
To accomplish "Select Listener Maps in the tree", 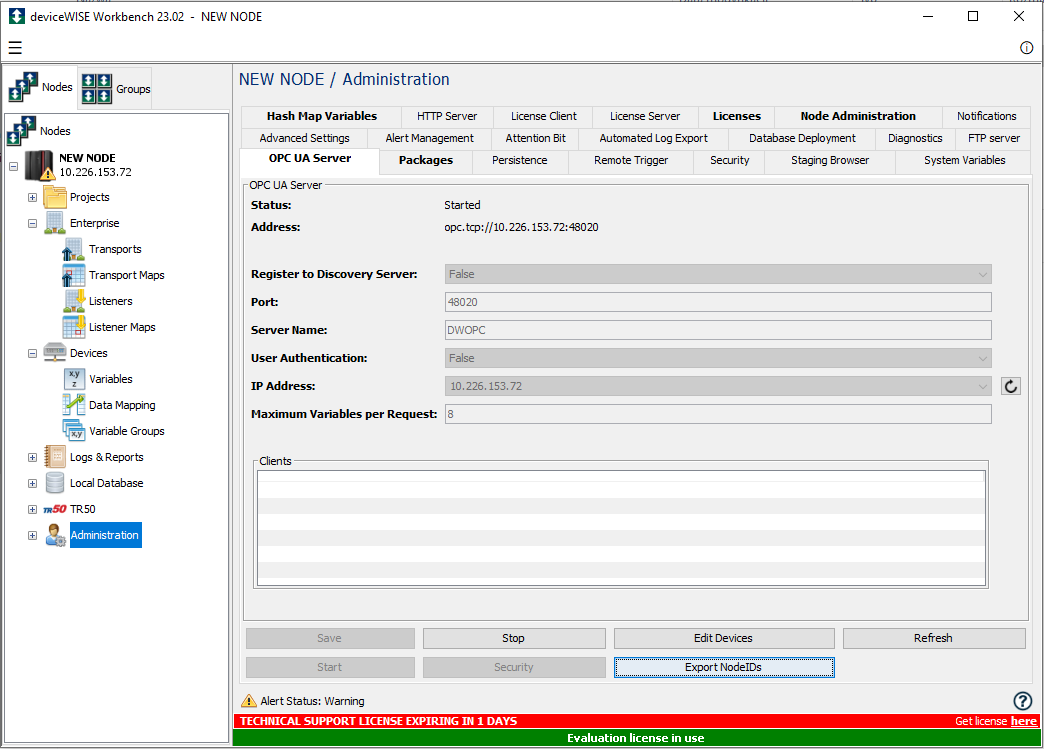I will (x=122, y=327).
